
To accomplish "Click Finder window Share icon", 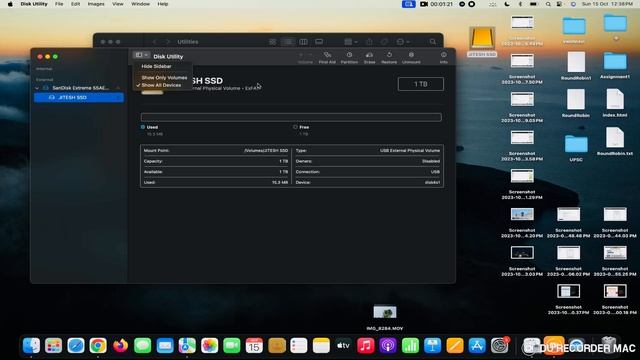I will 369,42.
